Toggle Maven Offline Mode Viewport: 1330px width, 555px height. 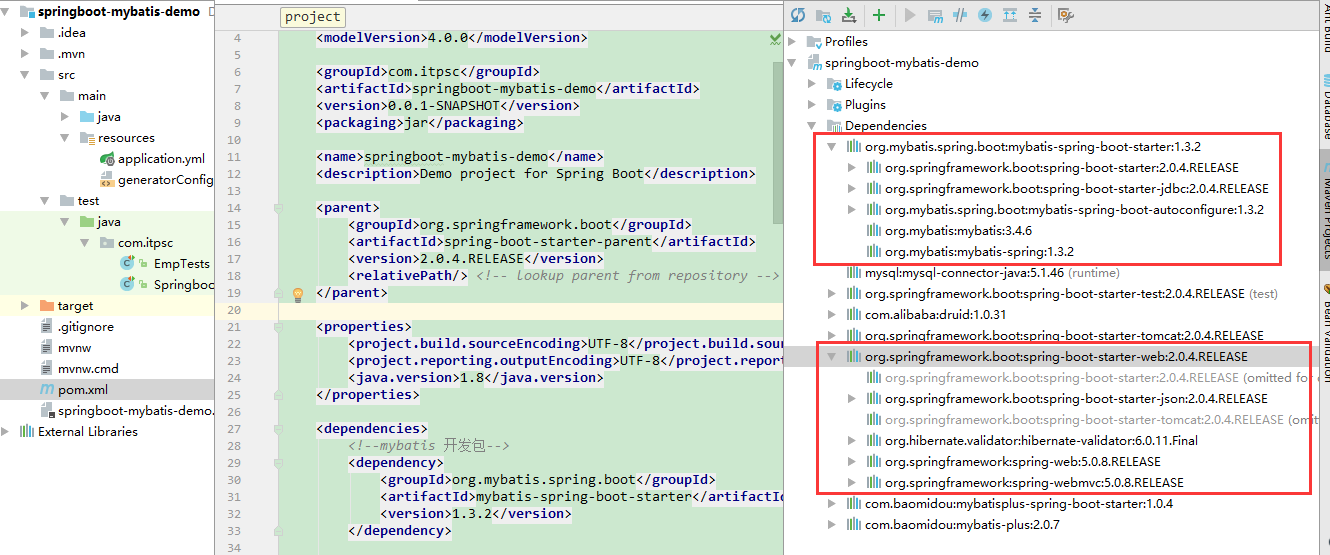960,15
